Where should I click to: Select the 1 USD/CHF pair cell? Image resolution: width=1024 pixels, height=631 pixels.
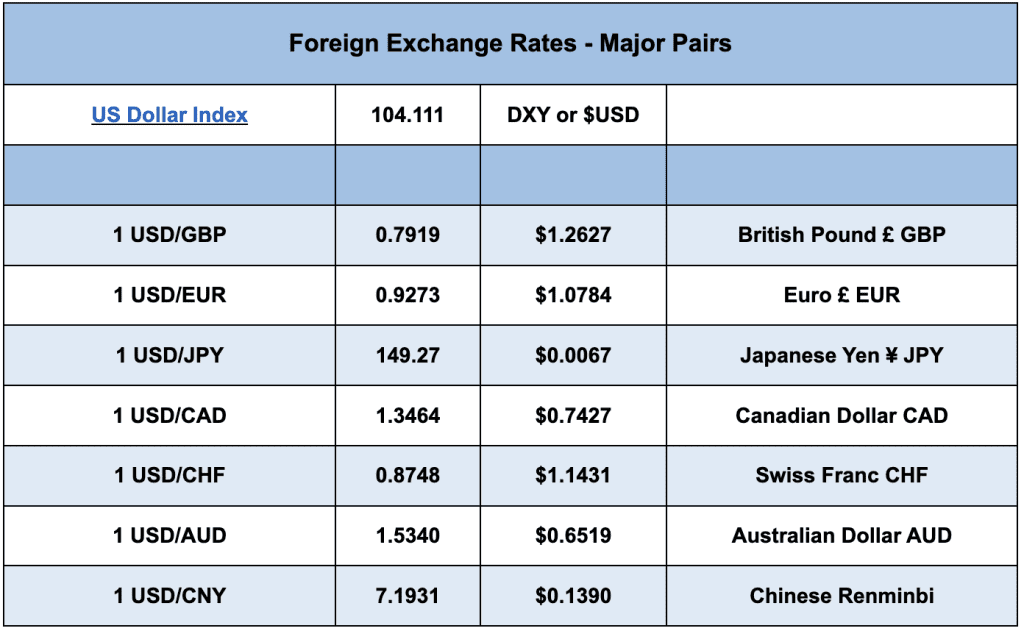point(170,475)
